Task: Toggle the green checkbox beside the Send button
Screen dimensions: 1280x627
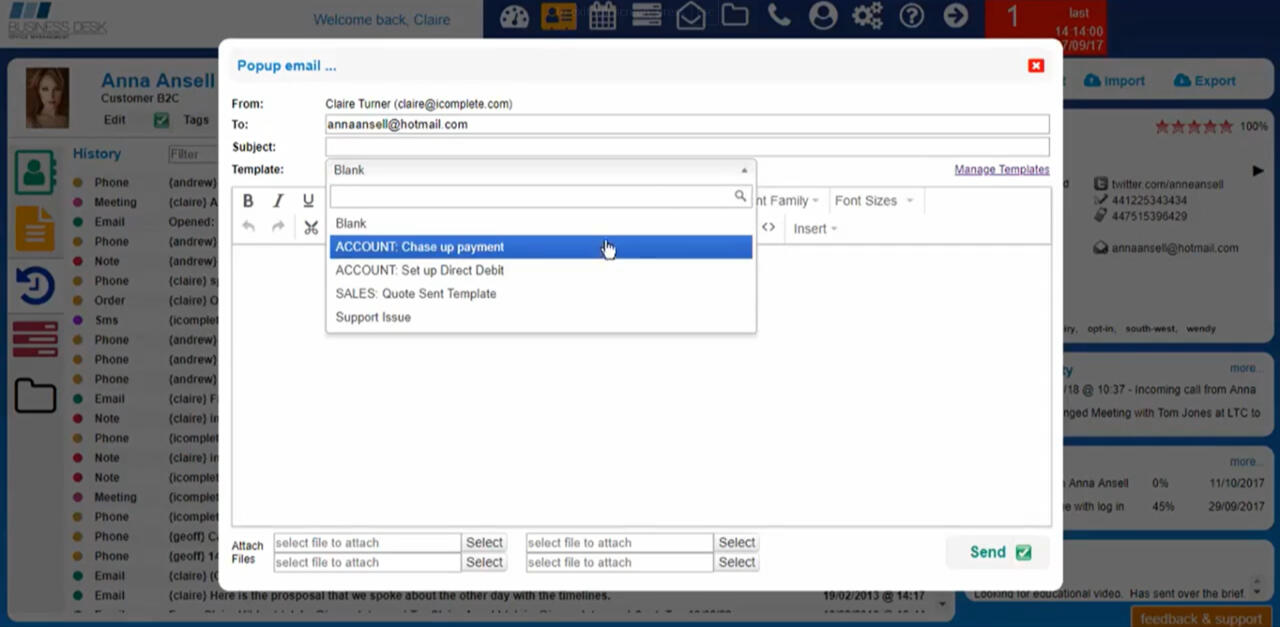Action: click(1023, 551)
